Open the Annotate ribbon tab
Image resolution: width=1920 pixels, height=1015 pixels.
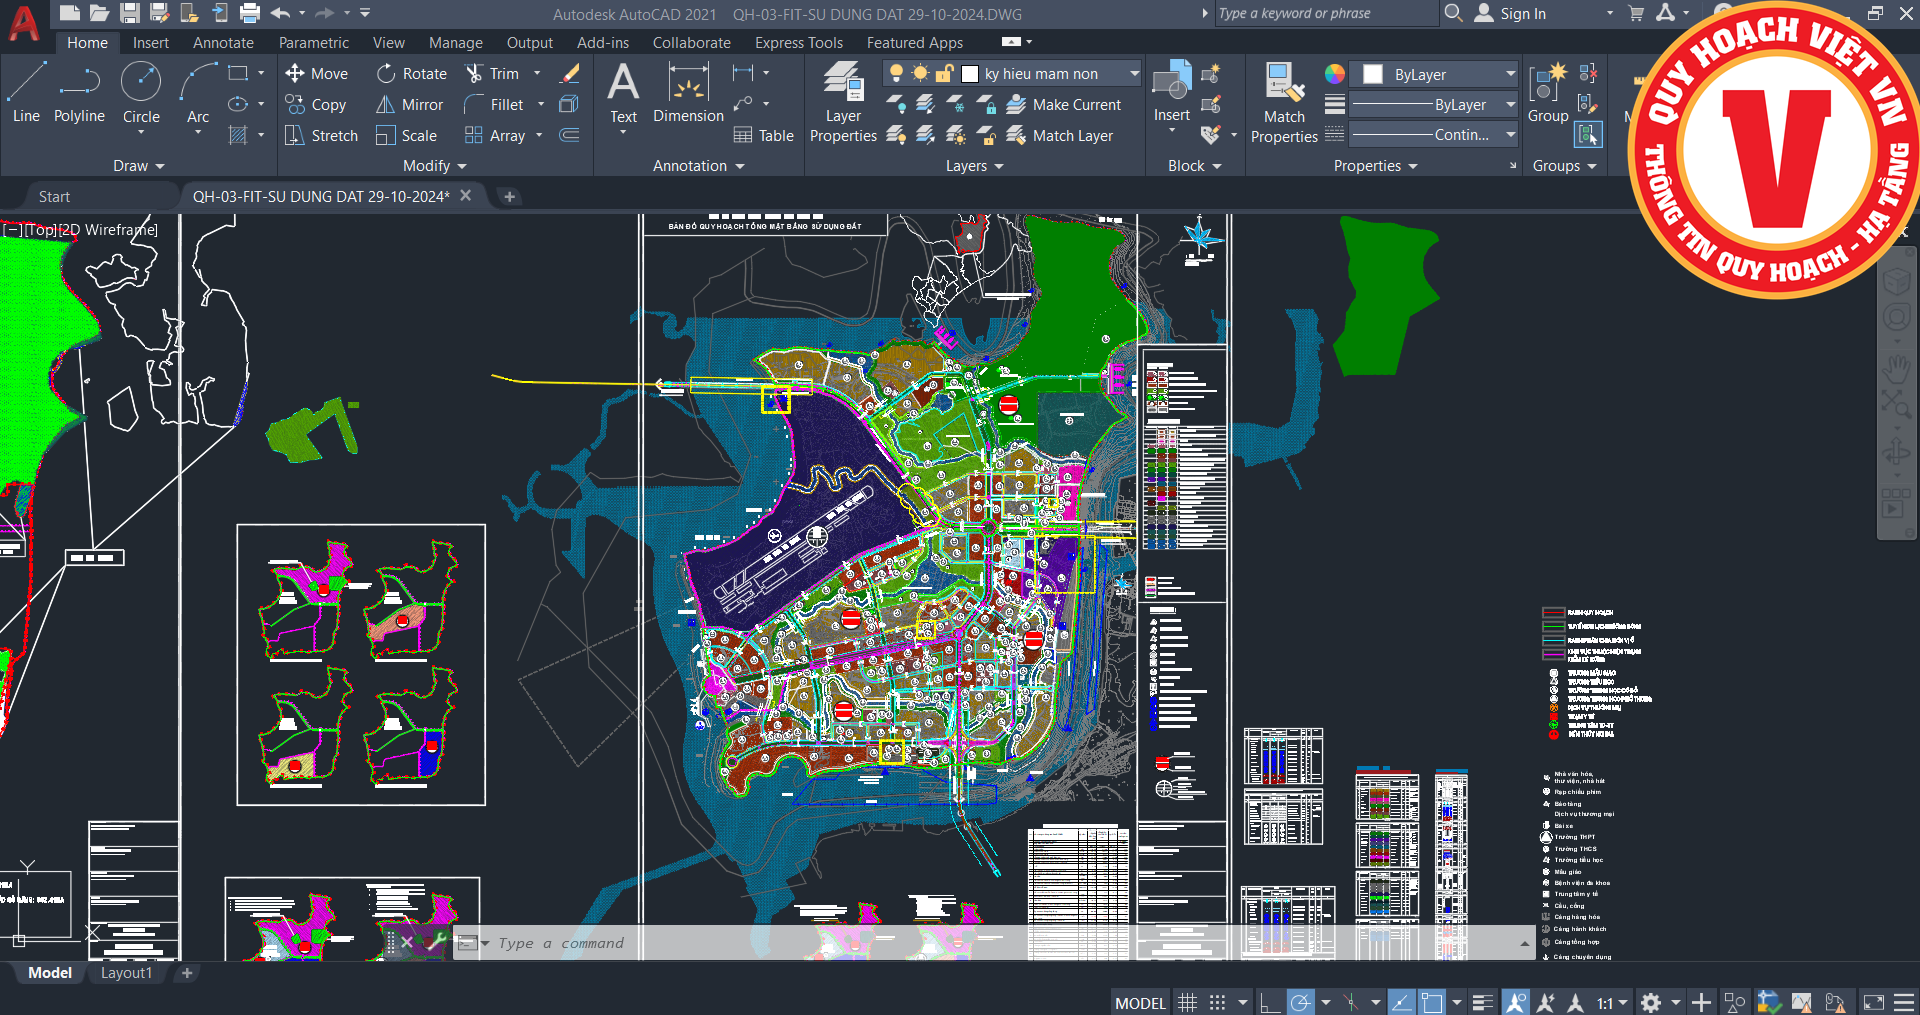point(223,43)
